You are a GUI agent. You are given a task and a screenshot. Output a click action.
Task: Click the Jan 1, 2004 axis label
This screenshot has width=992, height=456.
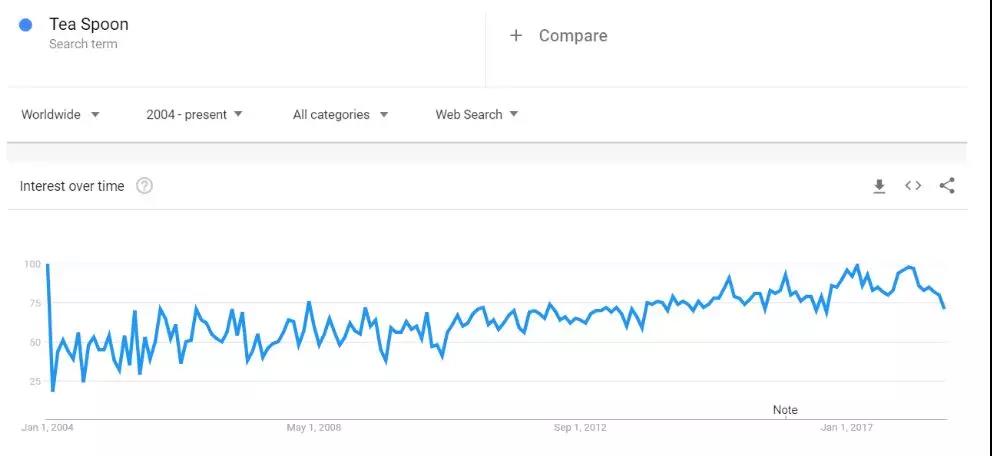48,428
